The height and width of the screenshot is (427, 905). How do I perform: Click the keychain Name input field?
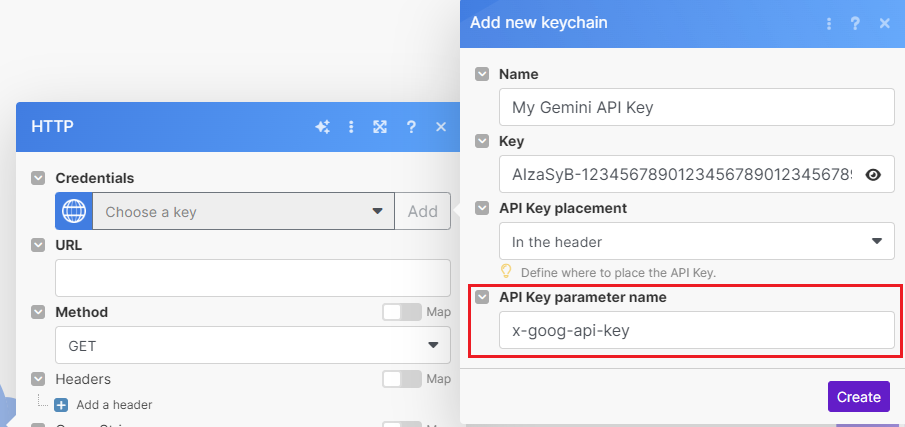[696, 107]
